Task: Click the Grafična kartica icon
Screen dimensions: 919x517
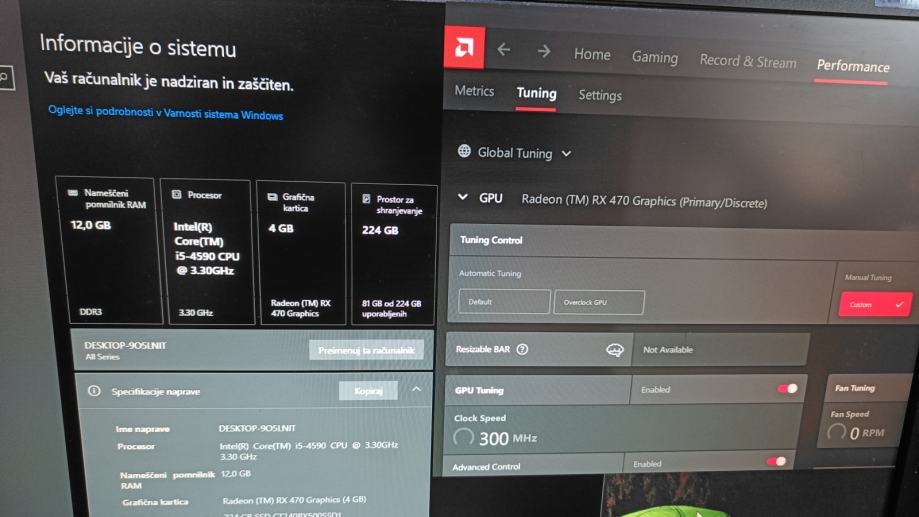Action: tap(273, 197)
